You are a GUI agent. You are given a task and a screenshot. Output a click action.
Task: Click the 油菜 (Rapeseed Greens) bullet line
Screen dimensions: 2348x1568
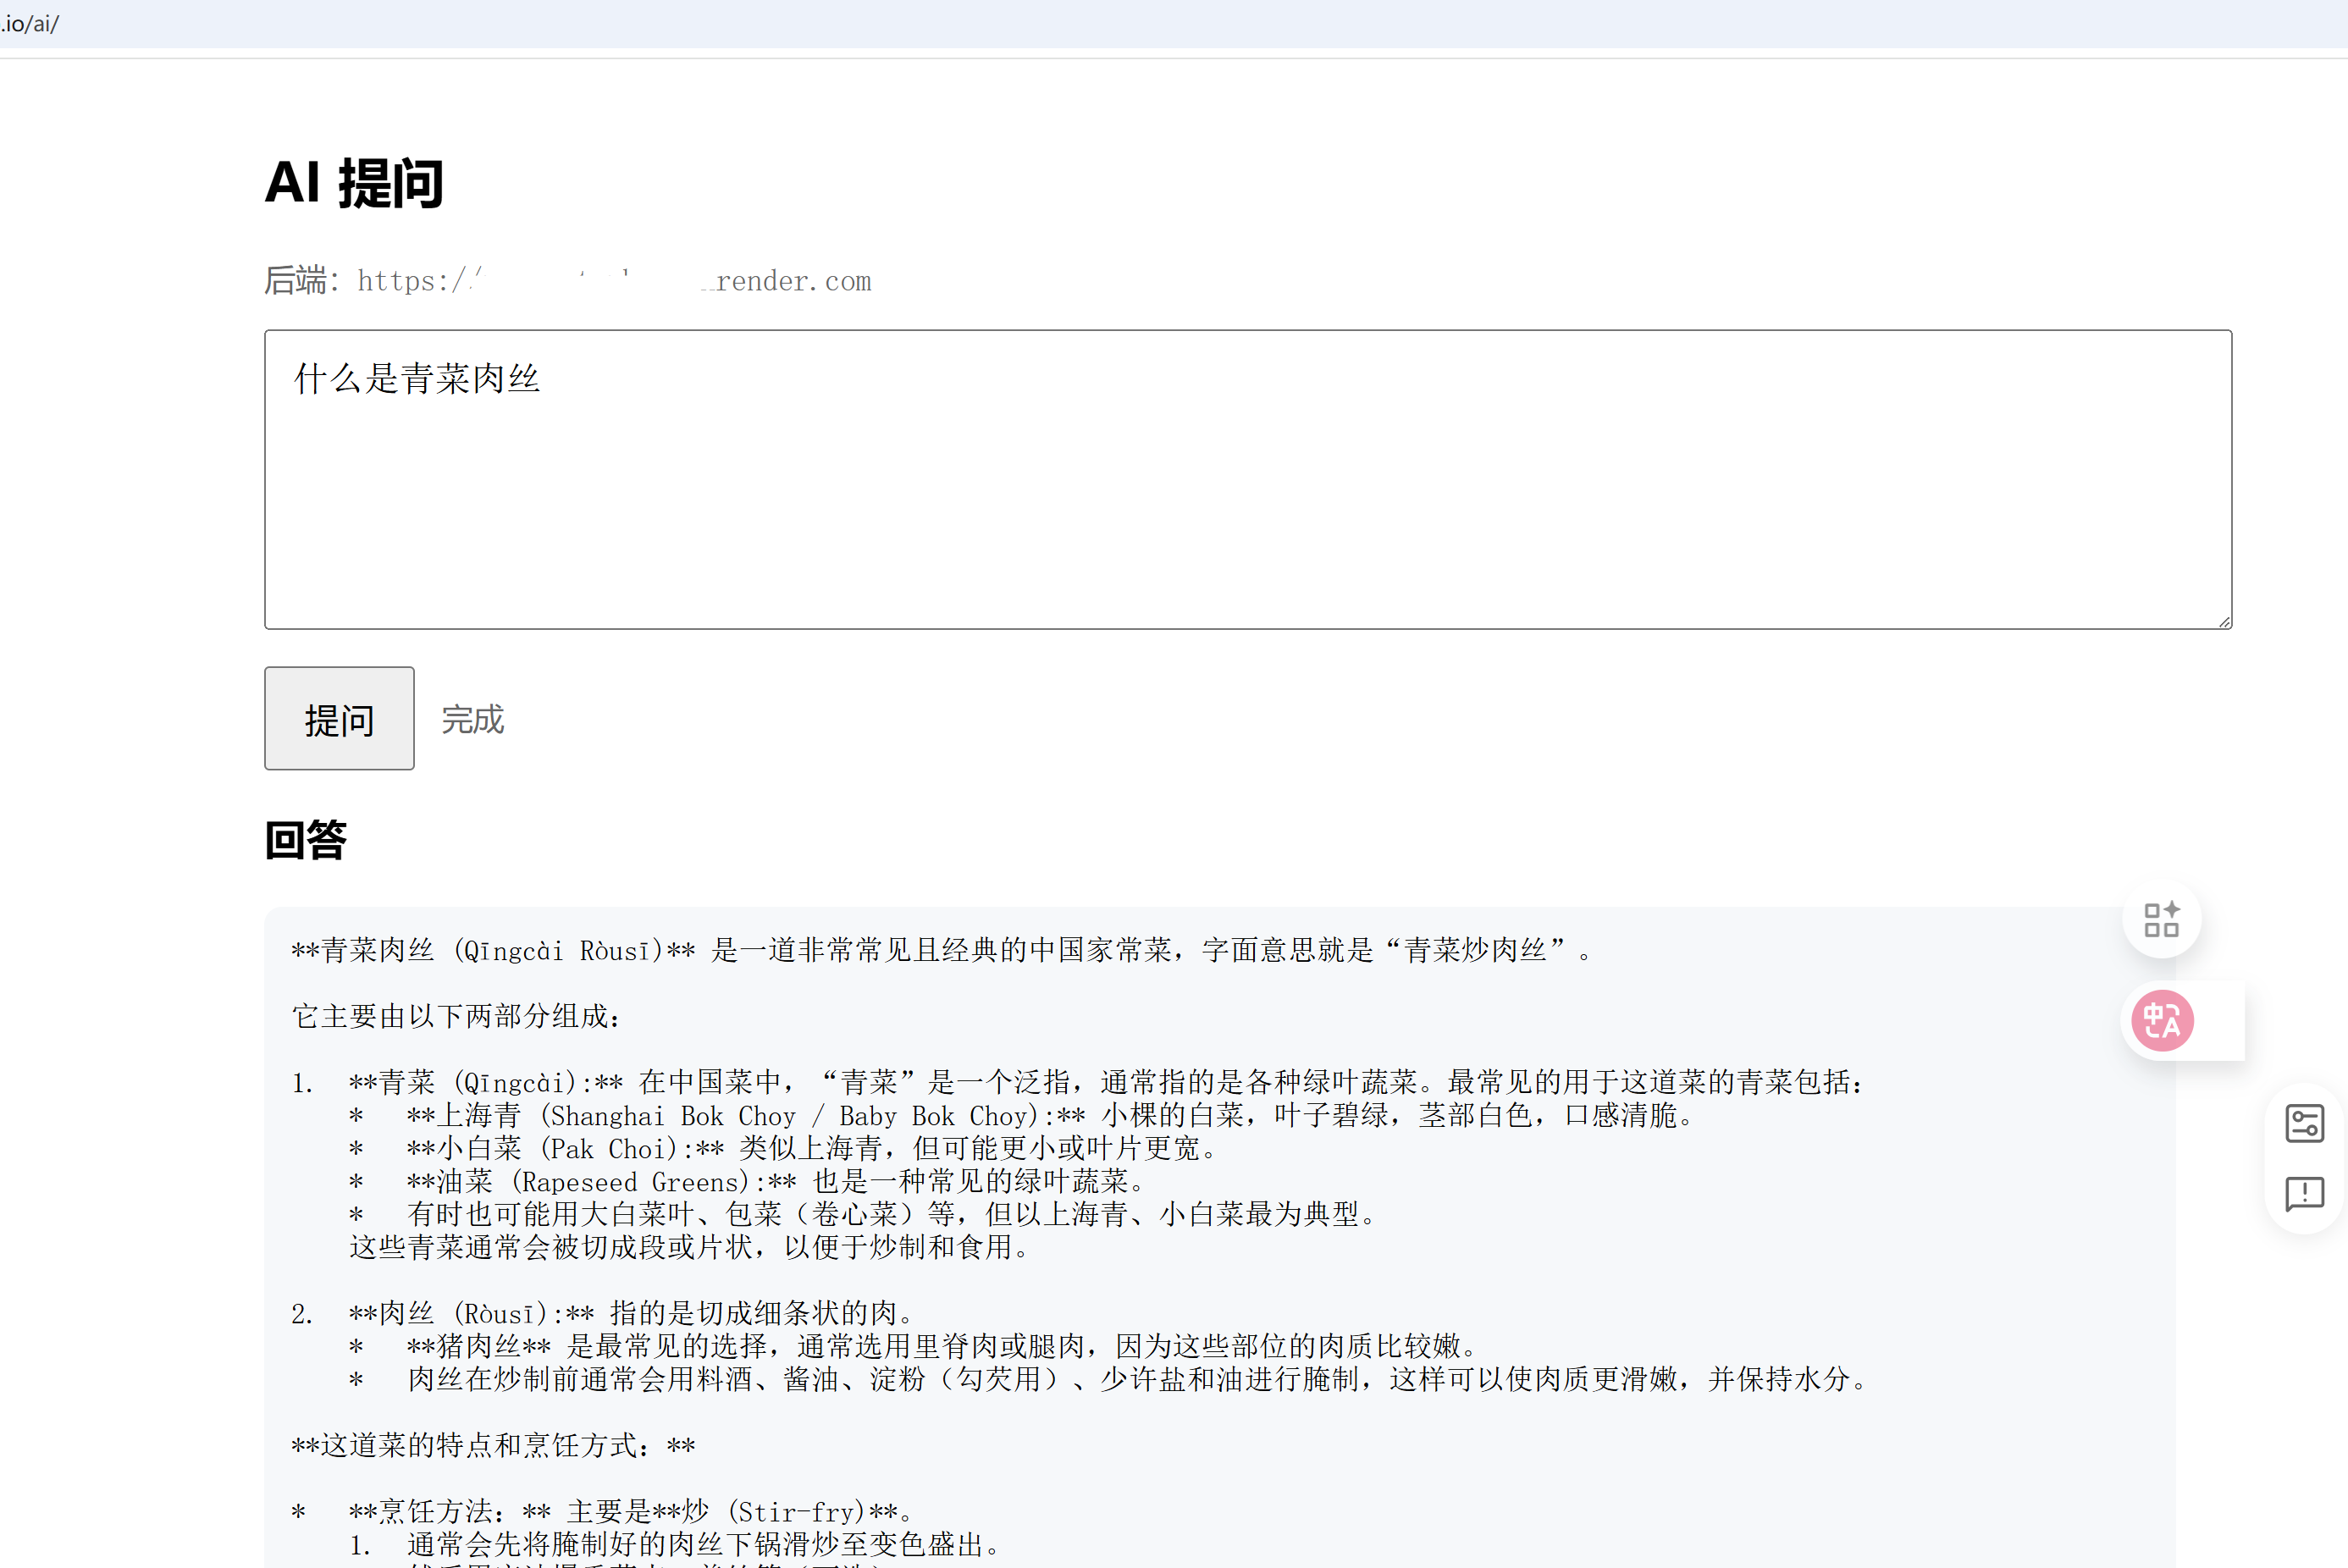775,1181
